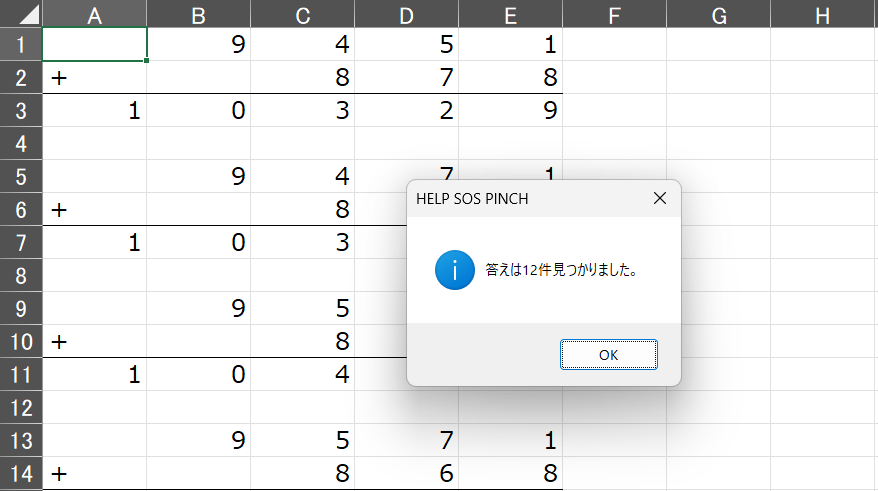Click the HELP SOS PINCH title bar
This screenshot has width=878, height=491.
526,198
